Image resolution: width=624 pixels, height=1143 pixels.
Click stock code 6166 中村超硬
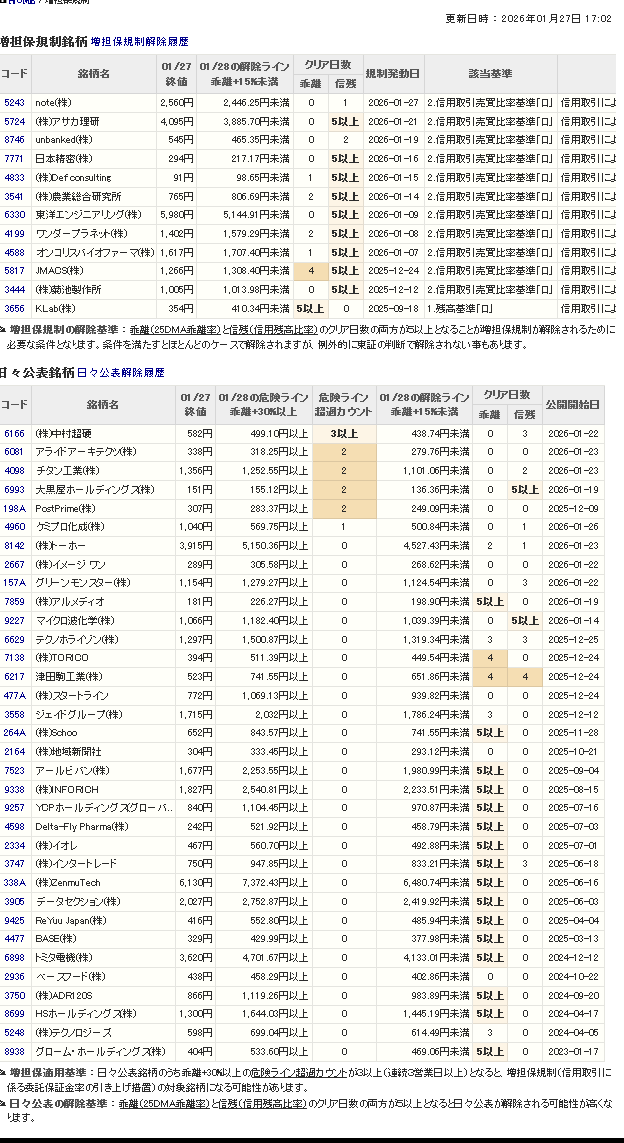[14, 433]
